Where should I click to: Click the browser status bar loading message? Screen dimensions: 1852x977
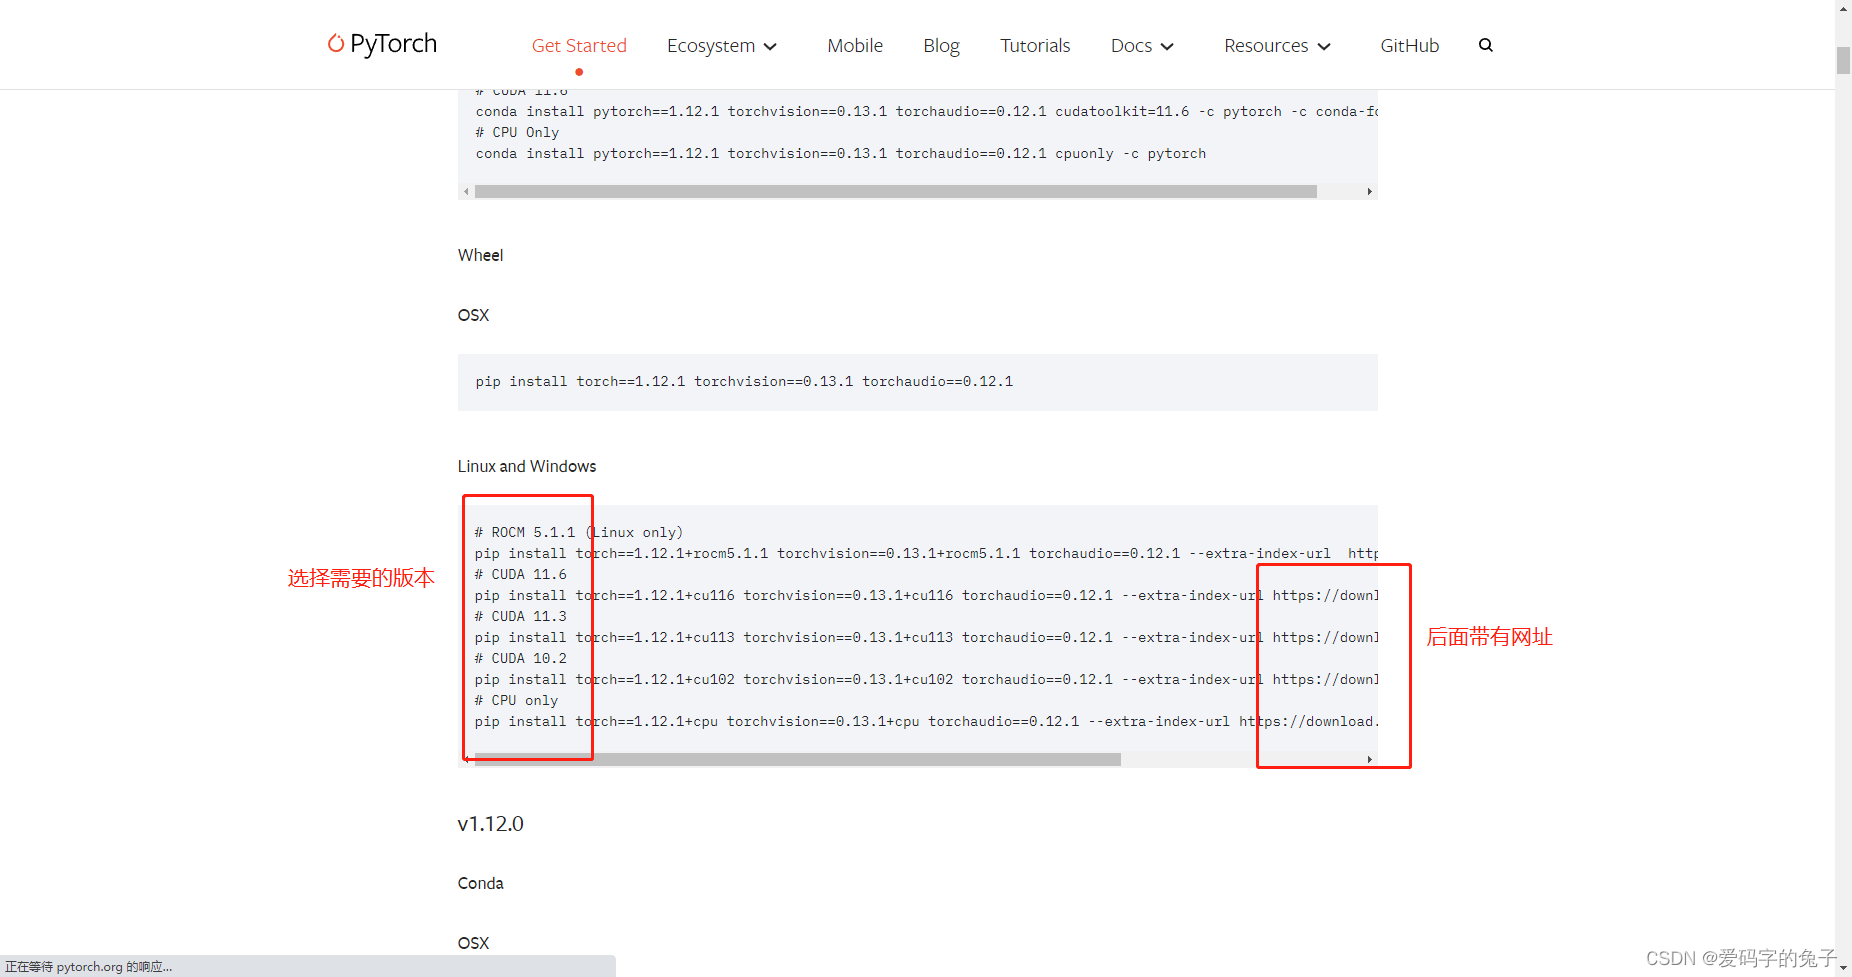[89, 967]
